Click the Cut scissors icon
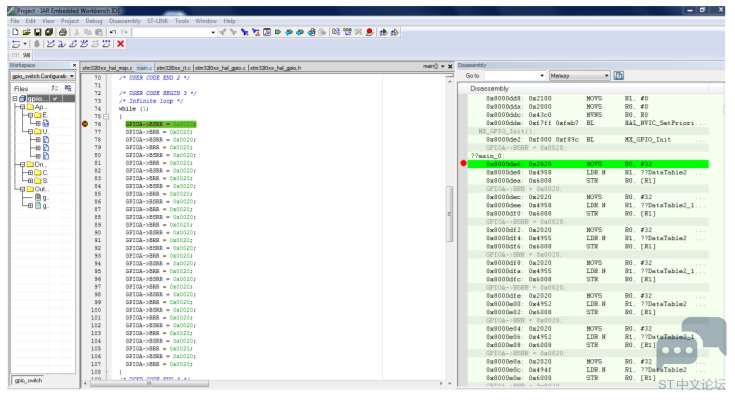The width and height of the screenshot is (735, 400). click(76, 32)
